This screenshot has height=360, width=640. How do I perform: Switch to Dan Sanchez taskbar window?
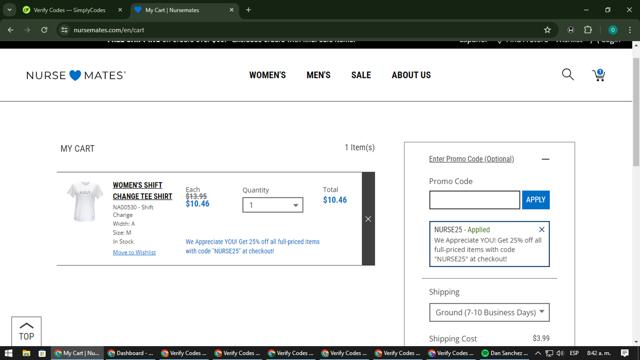[x=505, y=353]
